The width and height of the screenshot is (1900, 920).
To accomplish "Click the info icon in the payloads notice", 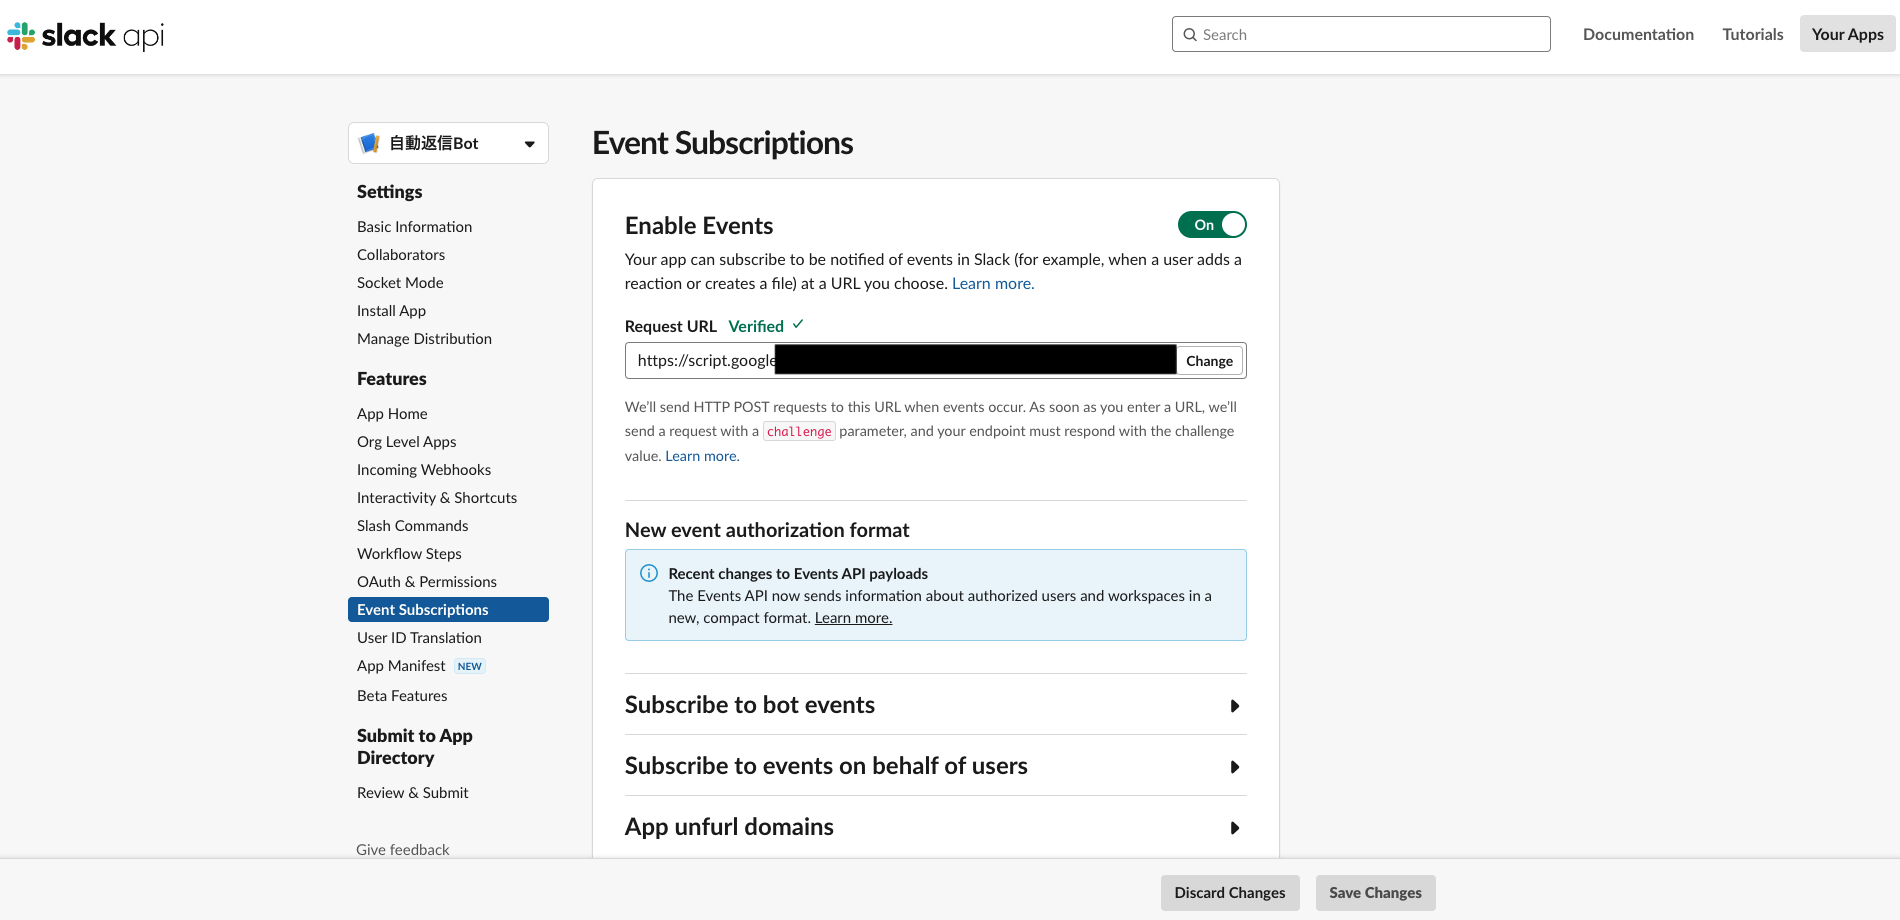I will click(648, 572).
